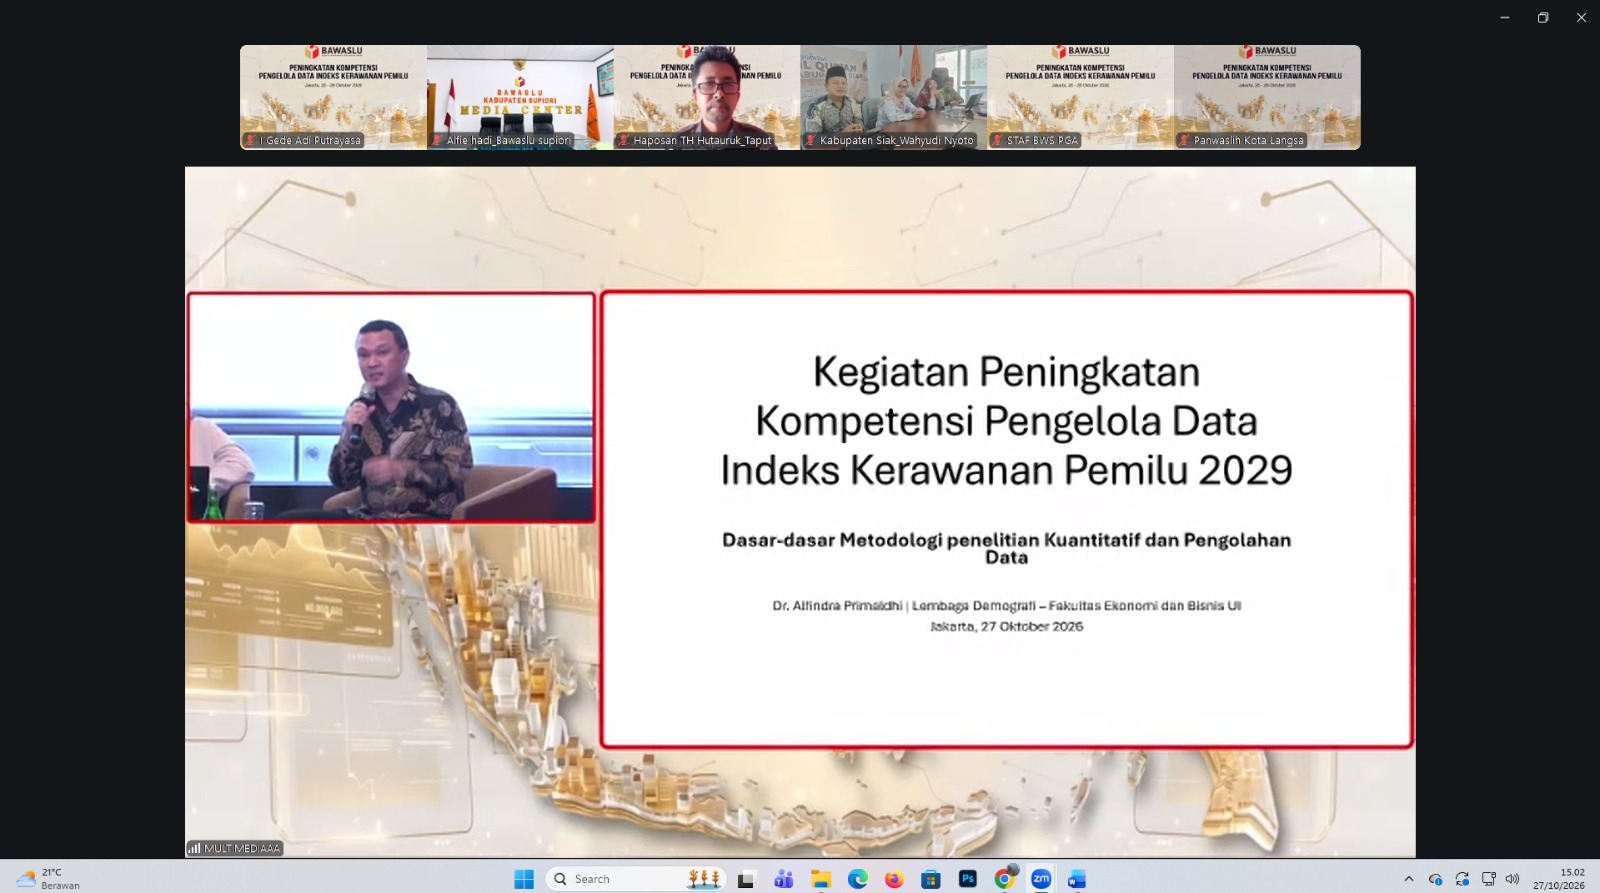The image size is (1600, 893).
Task: Click the Zoom icon in the taskbar
Action: pos(1041,879)
